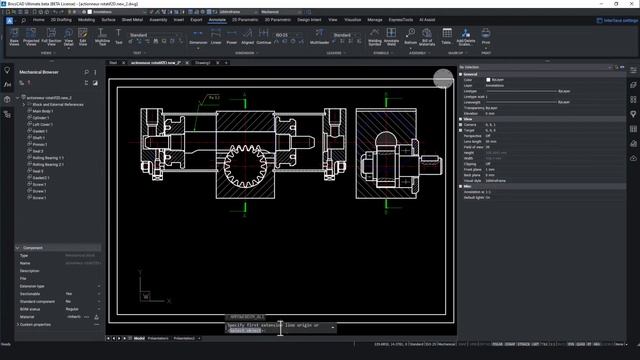Collapse the Misc section in Properties
This screenshot has height=360, width=640.
[461, 186]
